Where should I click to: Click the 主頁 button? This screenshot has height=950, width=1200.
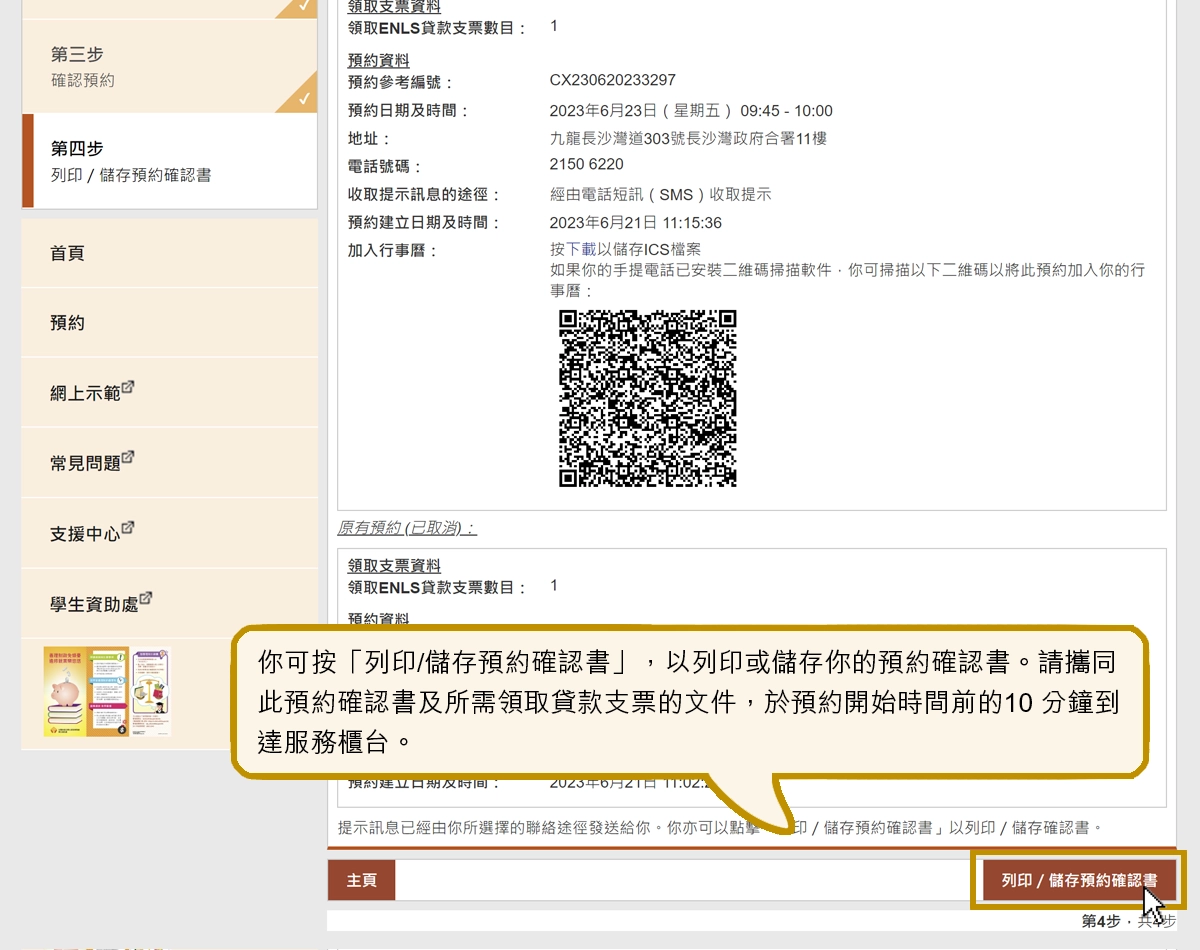pyautogui.click(x=361, y=879)
